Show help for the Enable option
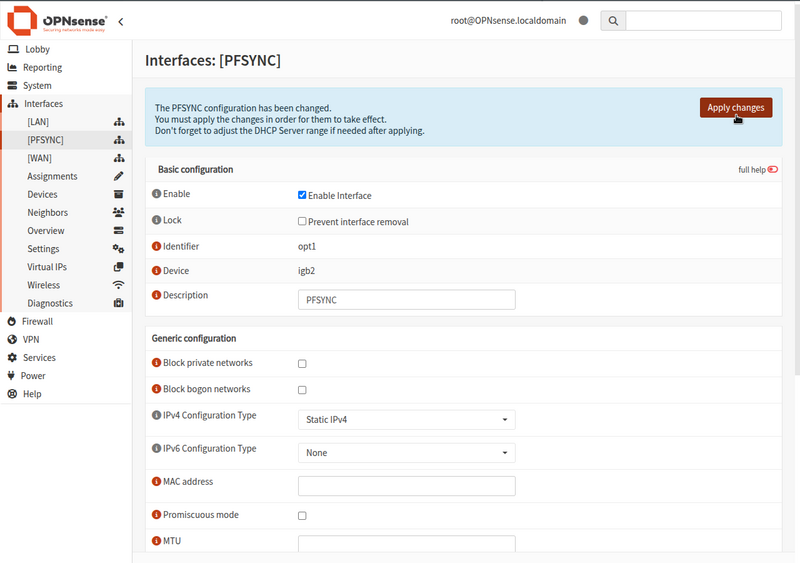This screenshot has width=800, height=563. 157,194
